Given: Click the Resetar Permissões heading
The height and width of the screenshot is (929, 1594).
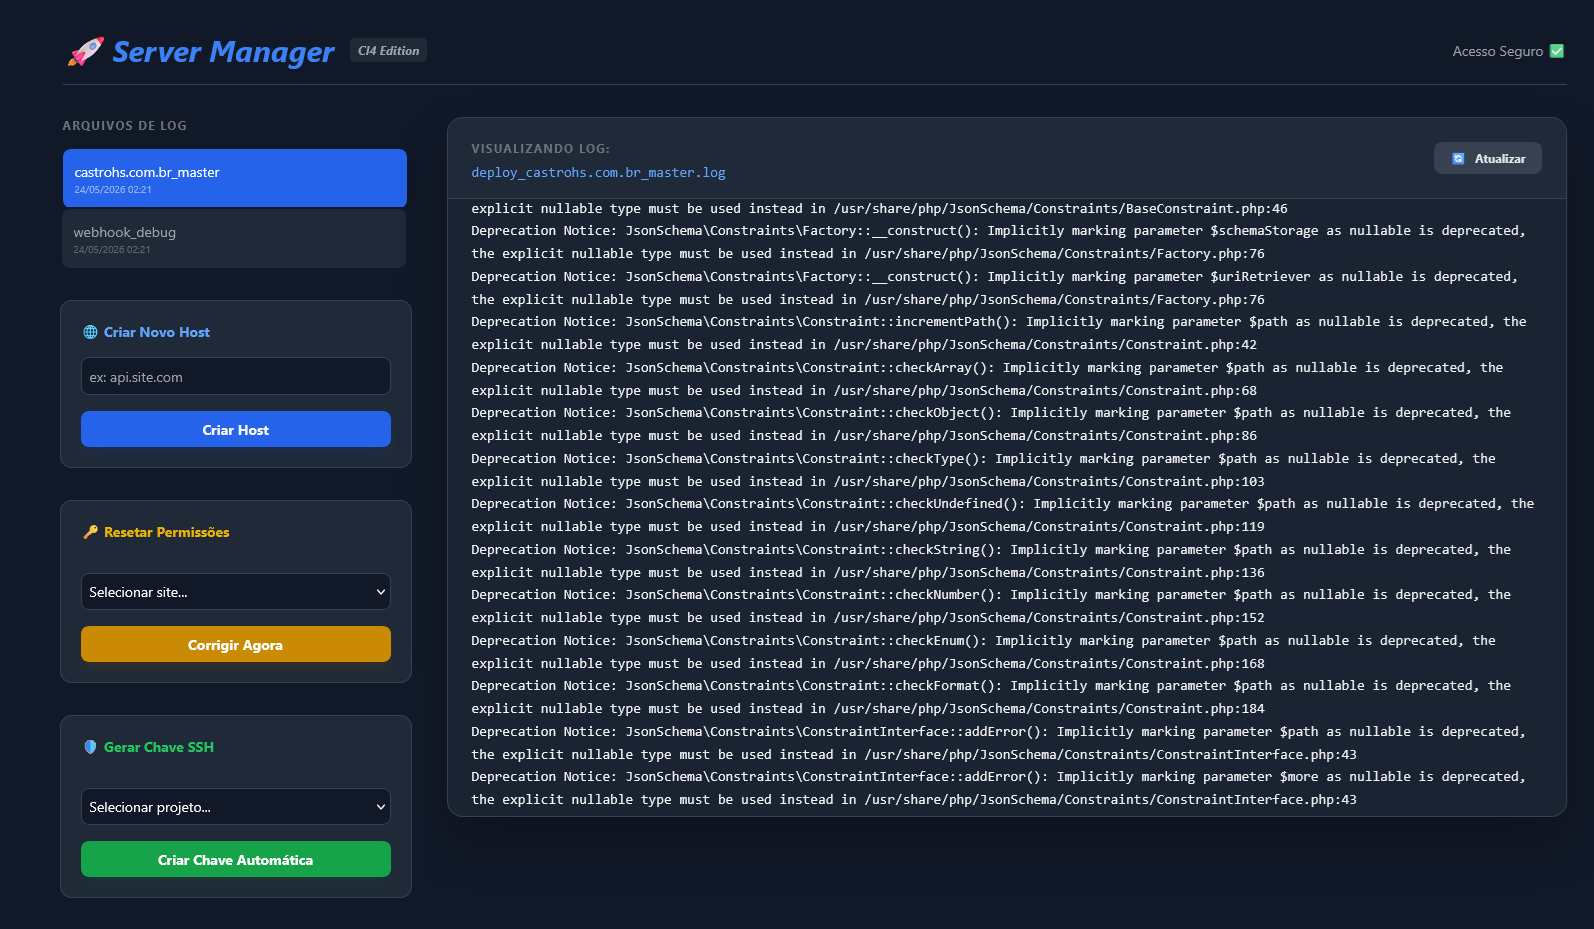Looking at the screenshot, I should (x=167, y=532).
